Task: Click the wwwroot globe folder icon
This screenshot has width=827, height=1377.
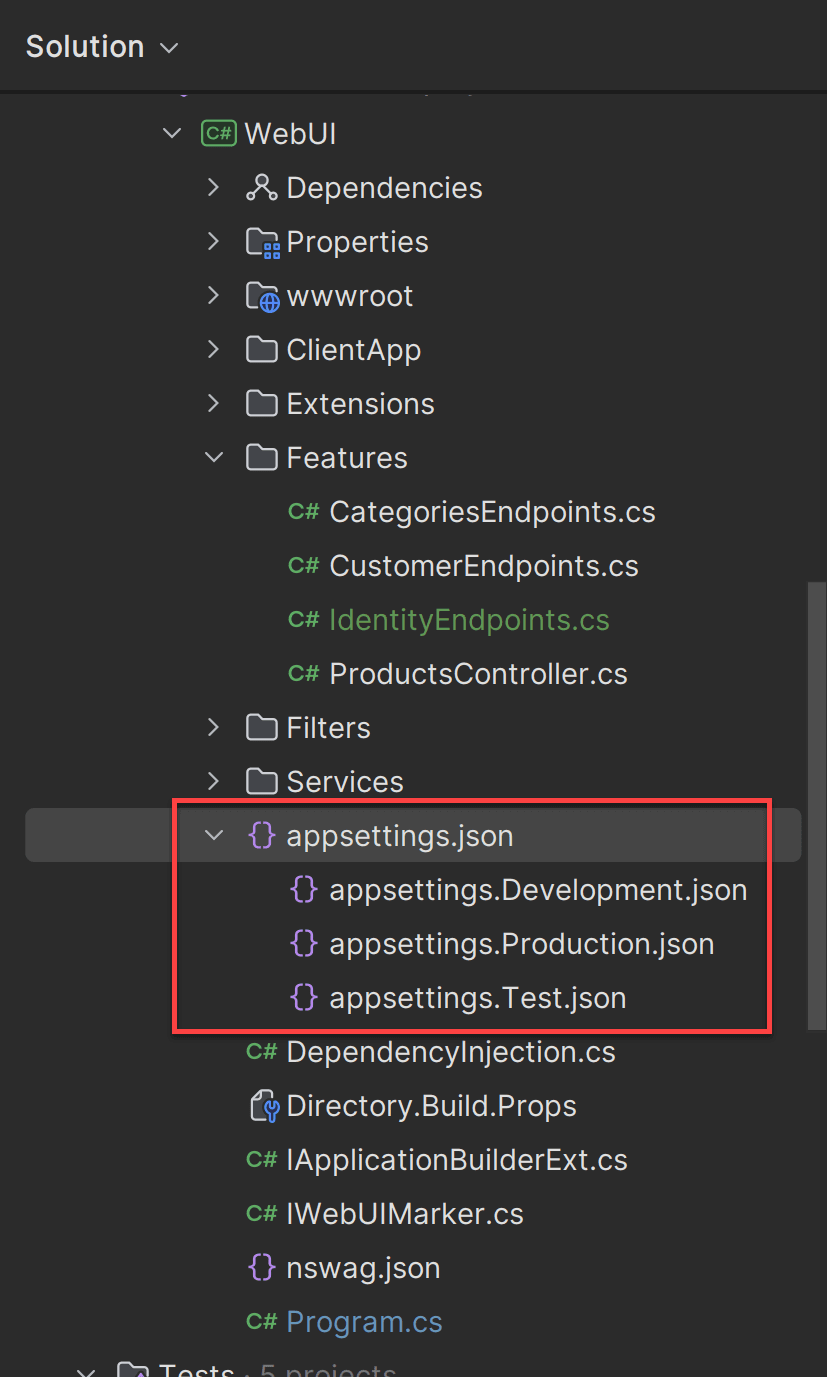Action: tap(261, 296)
